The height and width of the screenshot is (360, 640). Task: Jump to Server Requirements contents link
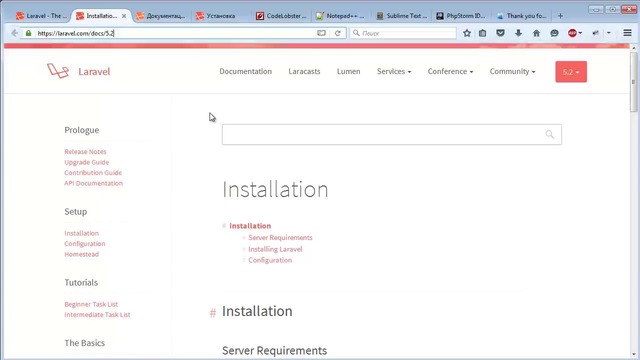point(280,238)
